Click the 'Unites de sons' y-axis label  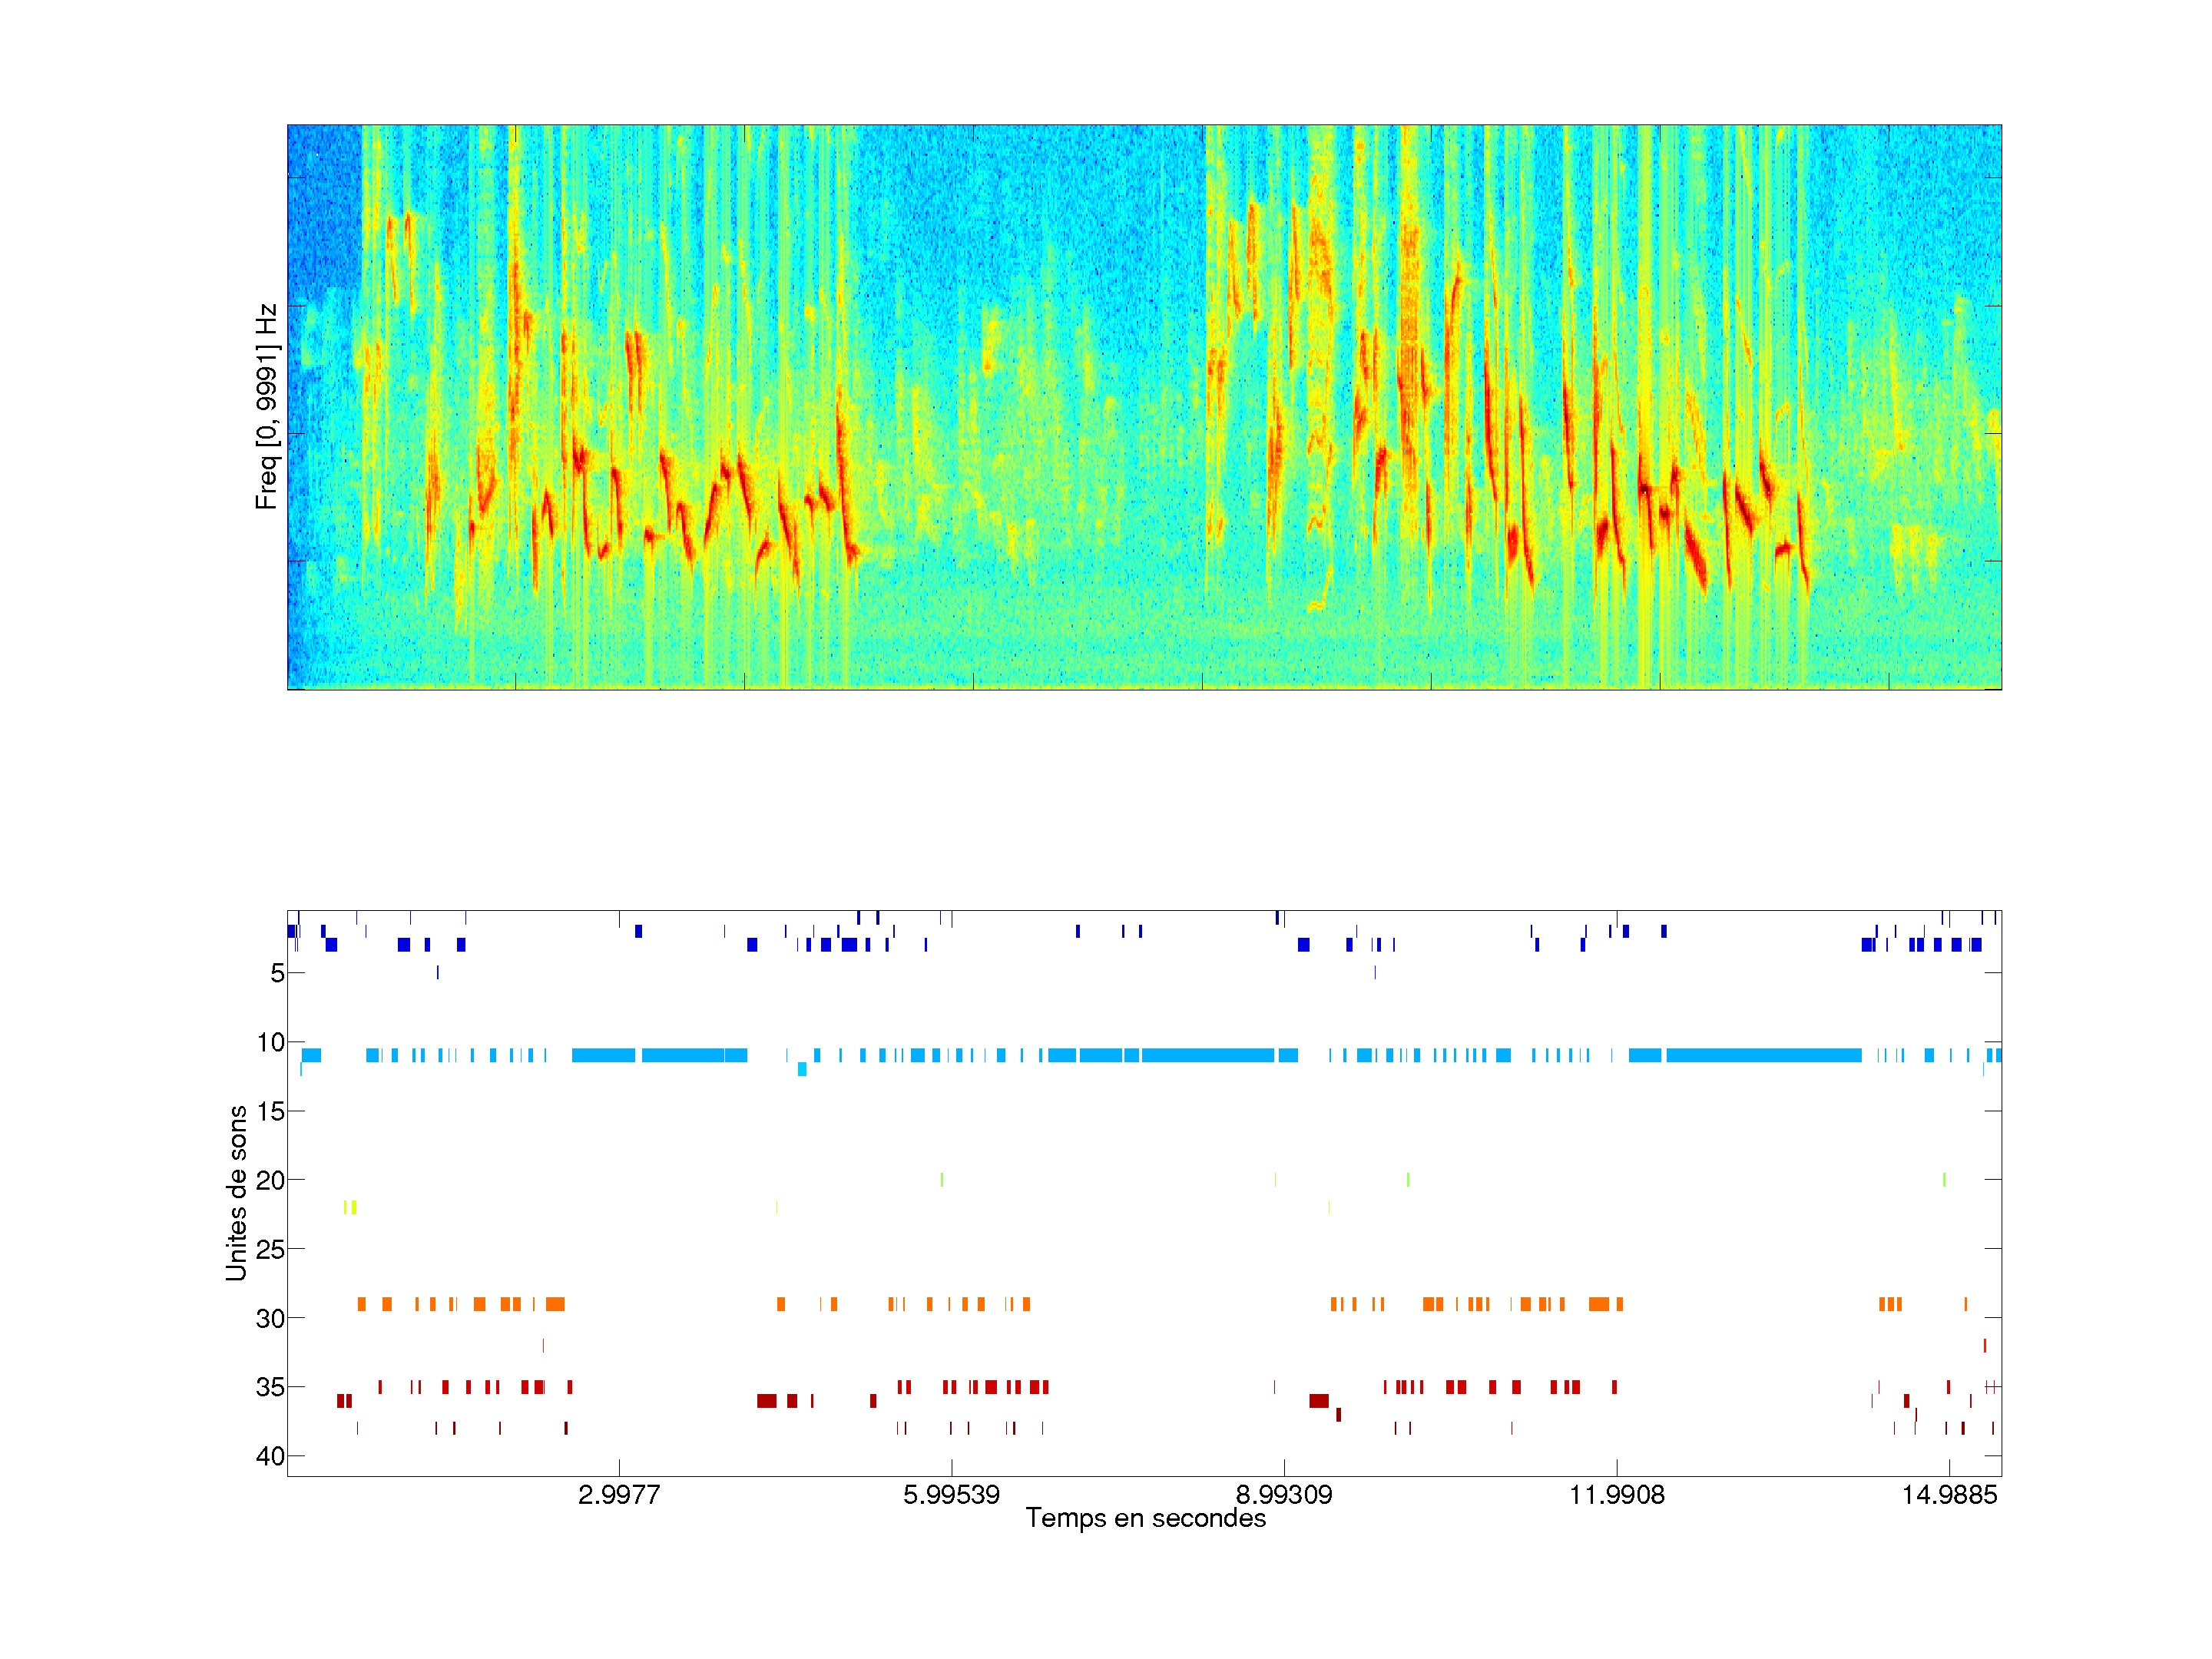pos(236,1192)
